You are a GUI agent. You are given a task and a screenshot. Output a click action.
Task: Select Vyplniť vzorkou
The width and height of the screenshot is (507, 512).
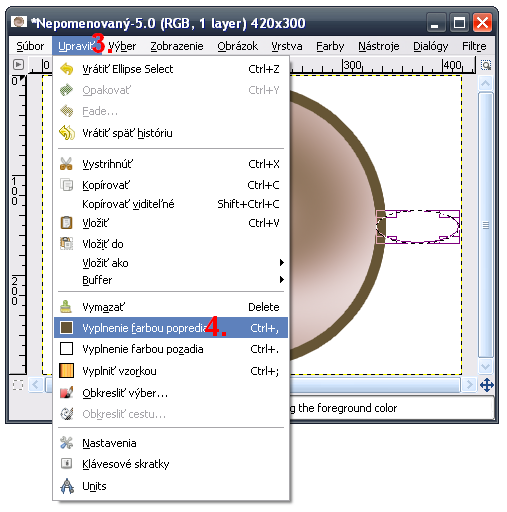coord(171,371)
